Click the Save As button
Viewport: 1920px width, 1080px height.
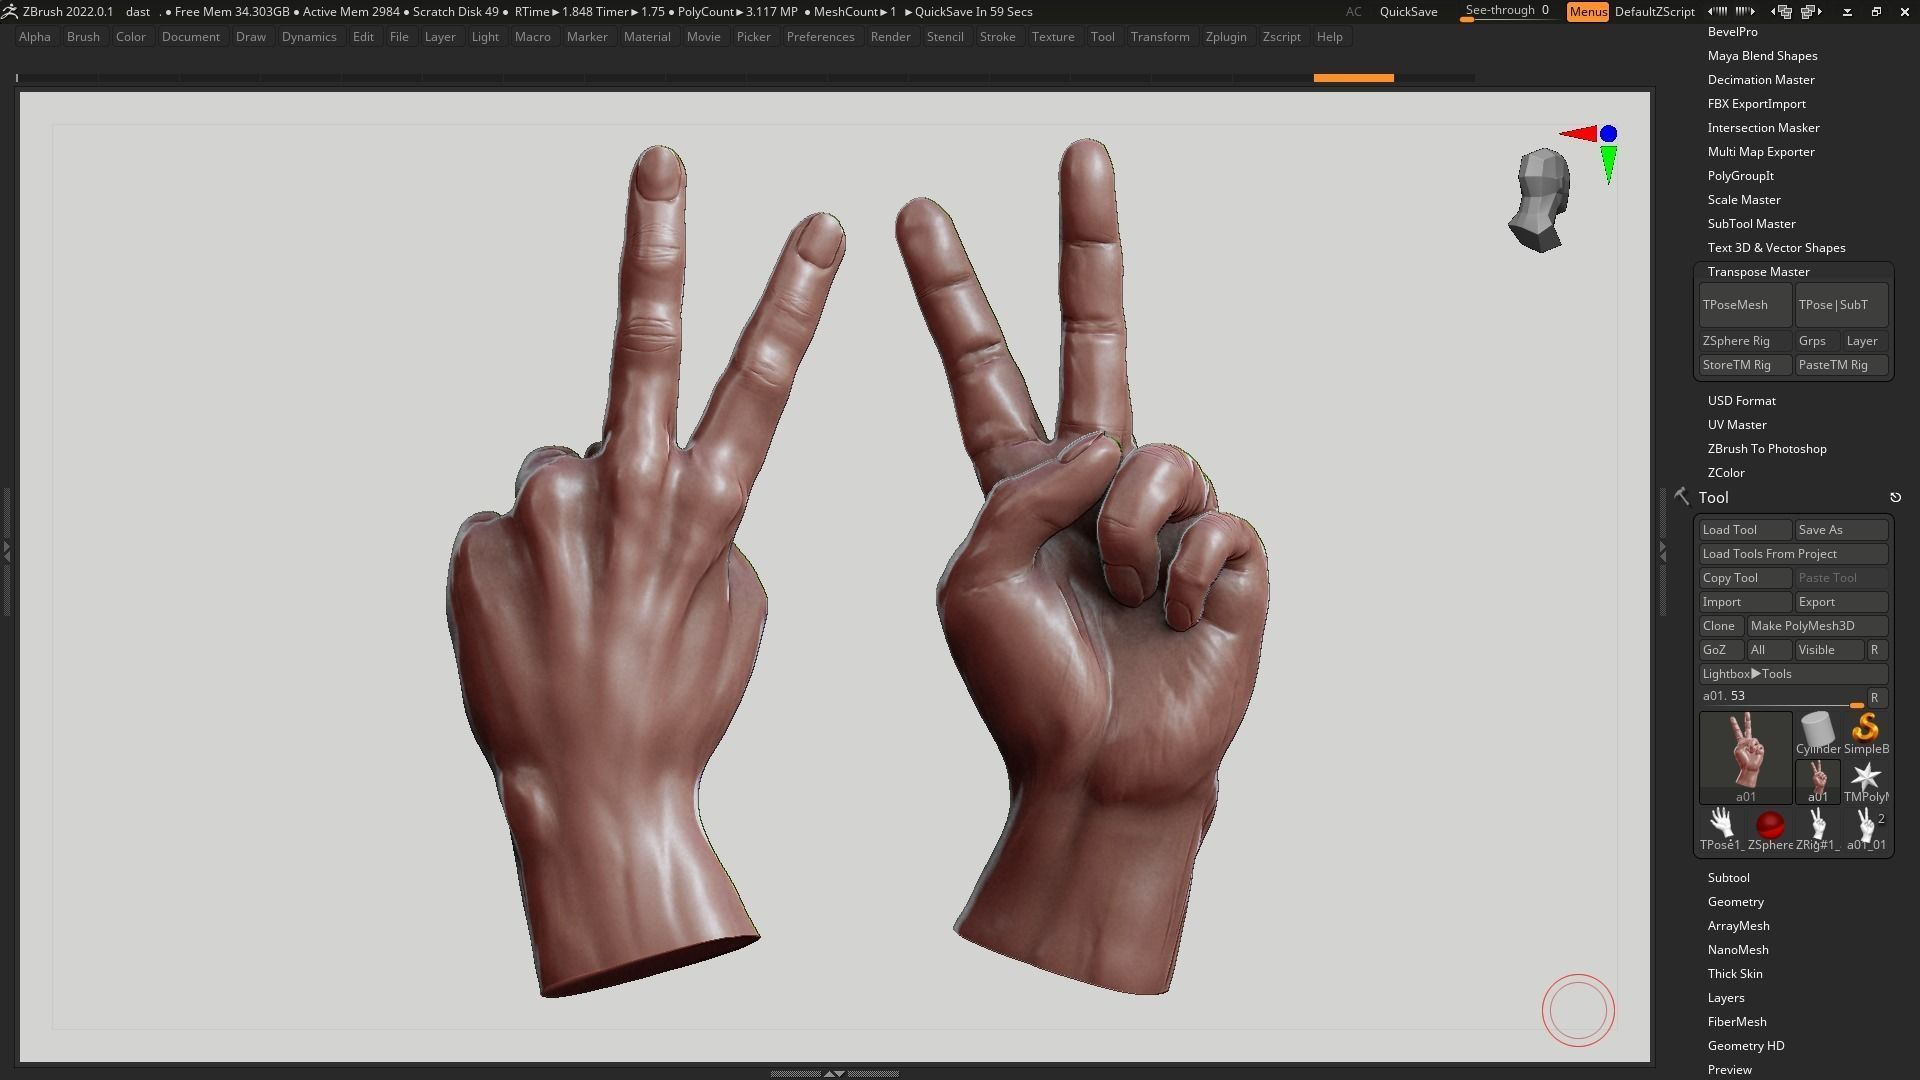tap(1841, 530)
